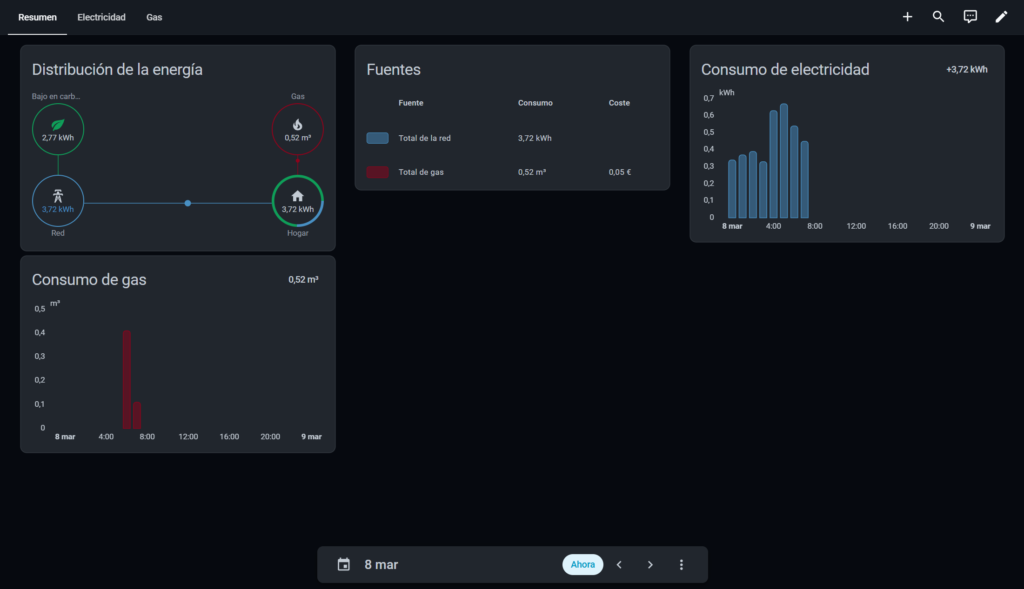1024x589 pixels.
Task: Click the tallest bar in electricity chart
Action: click(x=784, y=162)
